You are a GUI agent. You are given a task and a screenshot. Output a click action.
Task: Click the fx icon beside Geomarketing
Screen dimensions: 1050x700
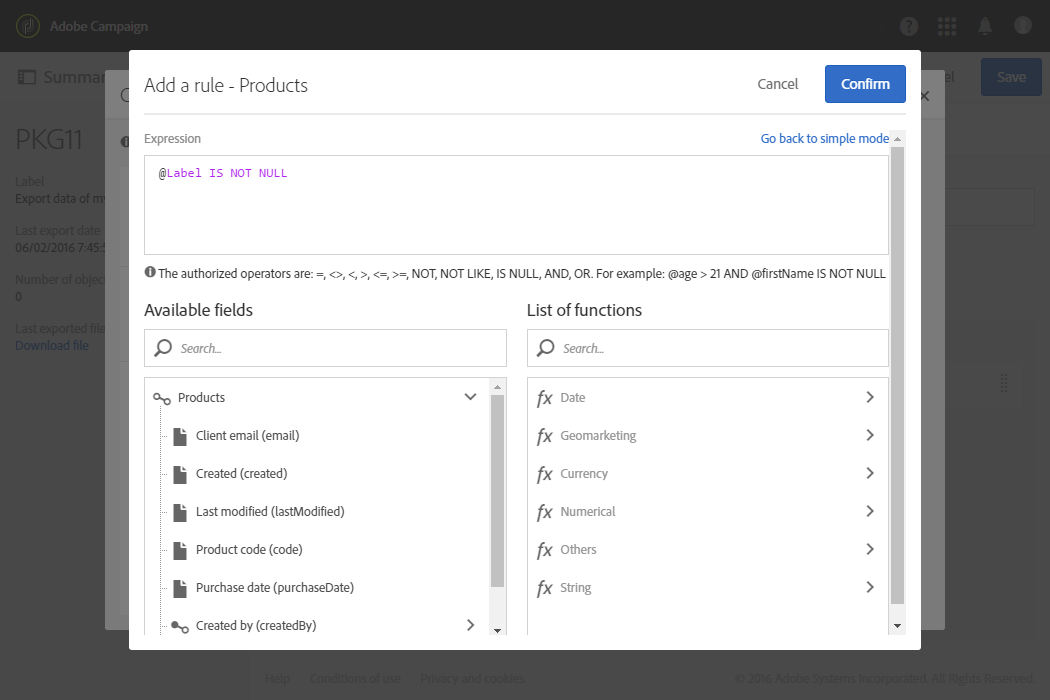(x=545, y=436)
